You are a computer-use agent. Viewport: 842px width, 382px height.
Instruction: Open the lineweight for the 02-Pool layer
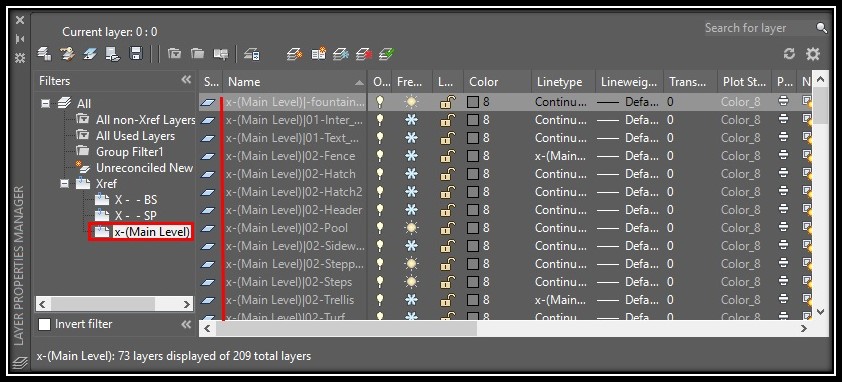click(629, 228)
